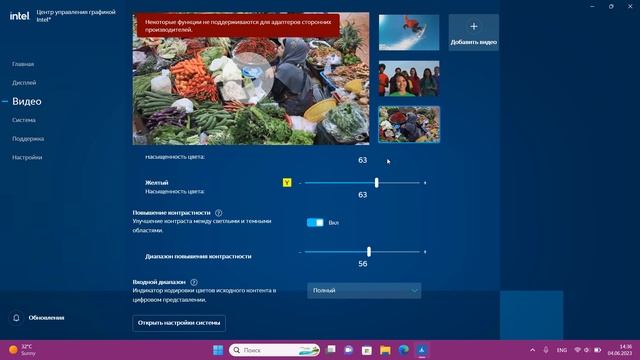Click the Intel logo

pyautogui.click(x=20, y=16)
